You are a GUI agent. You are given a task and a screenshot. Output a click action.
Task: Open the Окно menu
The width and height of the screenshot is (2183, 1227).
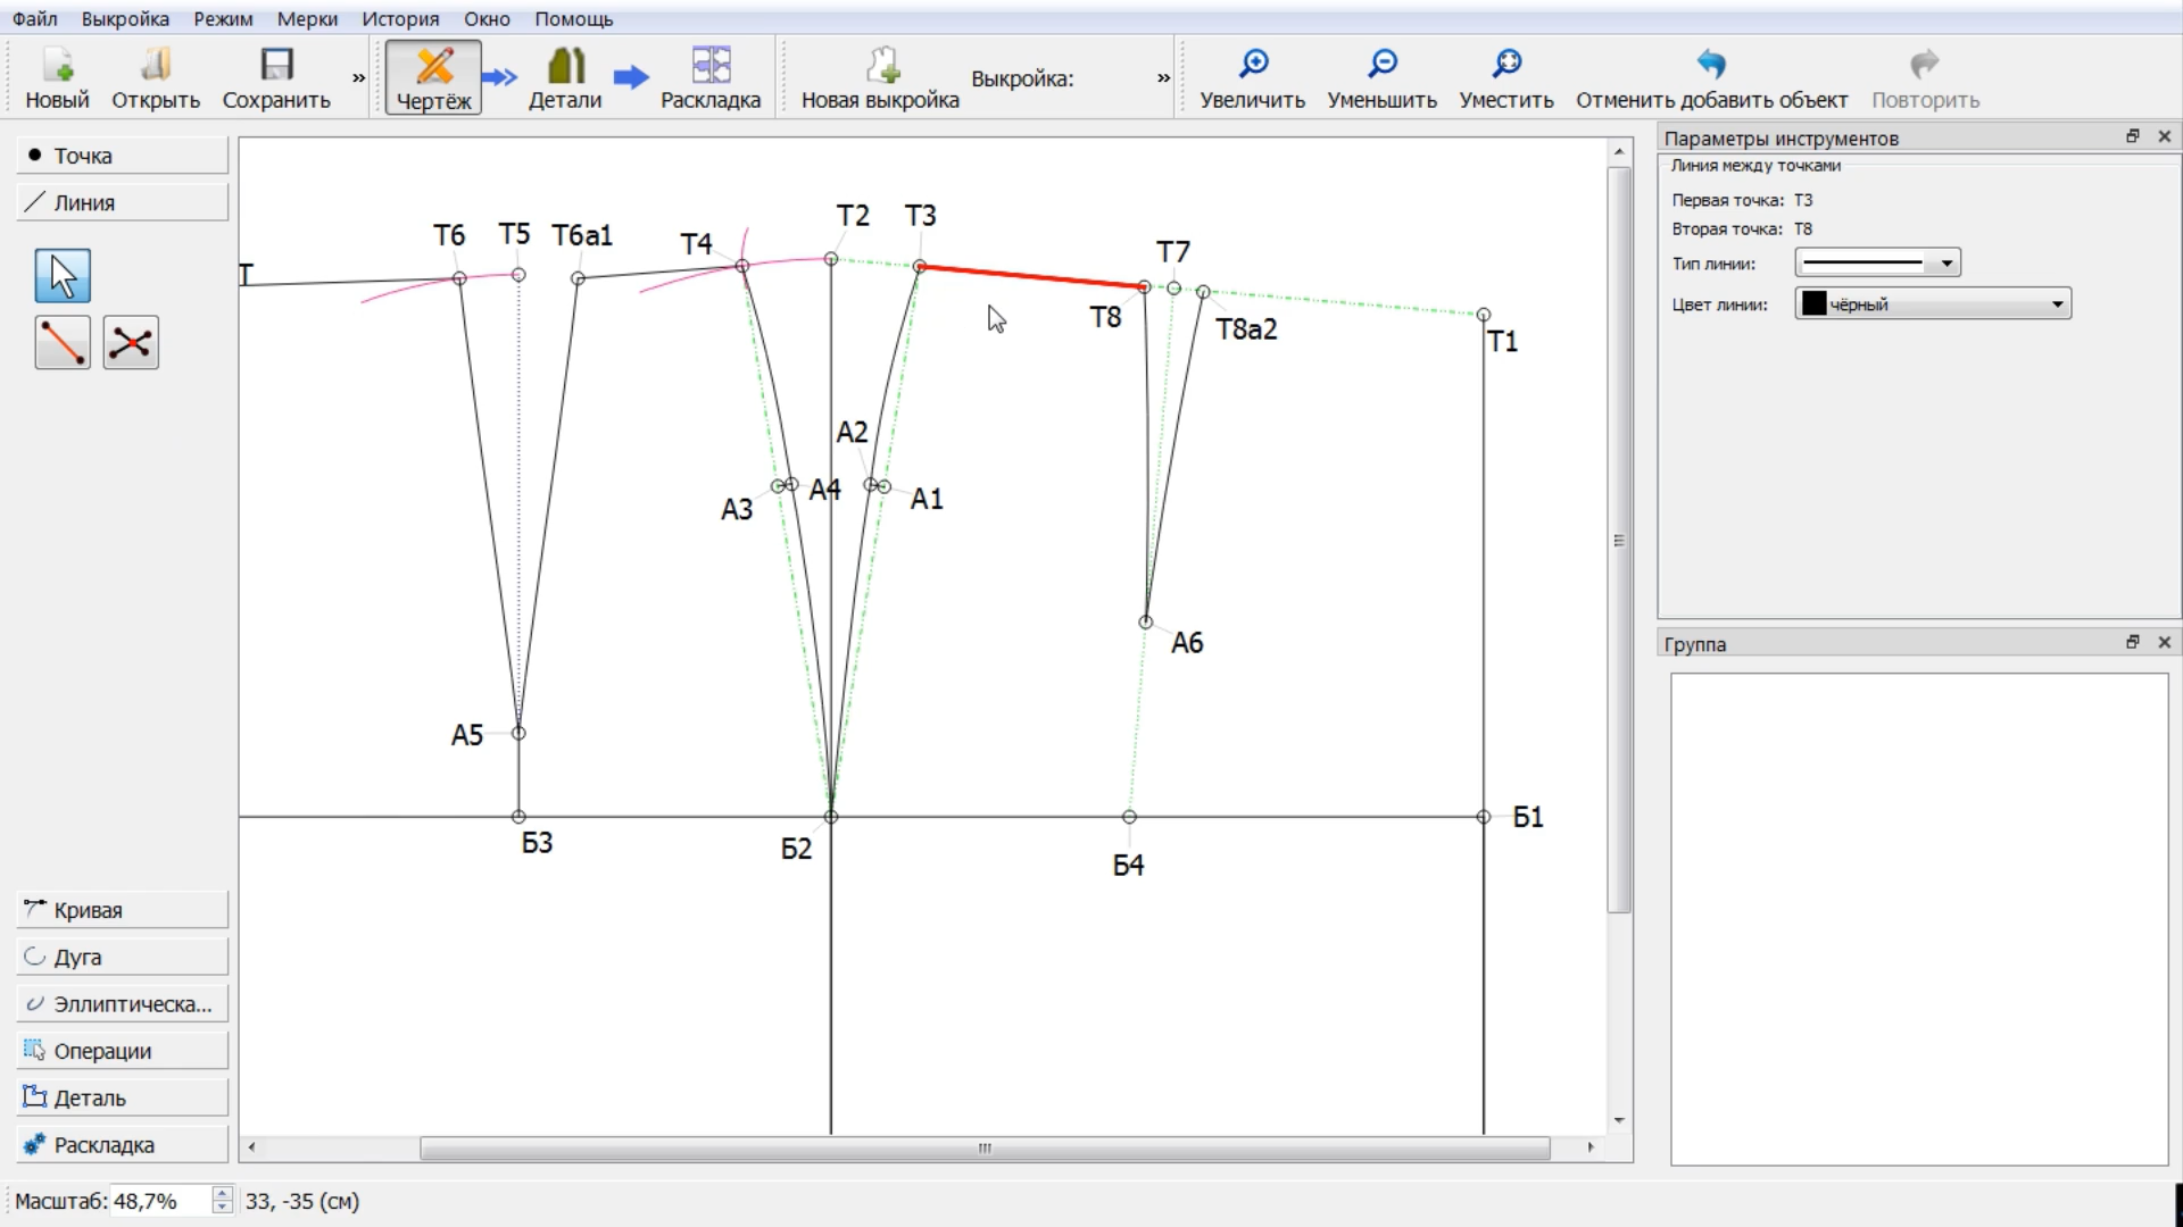click(x=487, y=19)
